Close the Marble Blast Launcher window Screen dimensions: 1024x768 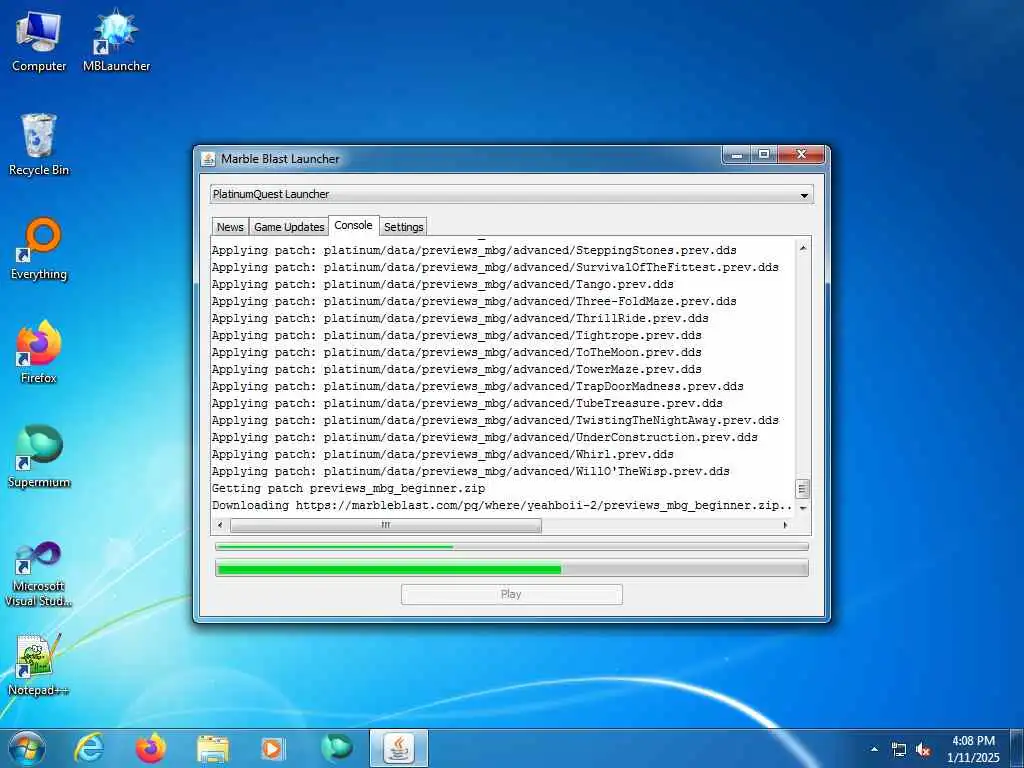tap(801, 155)
